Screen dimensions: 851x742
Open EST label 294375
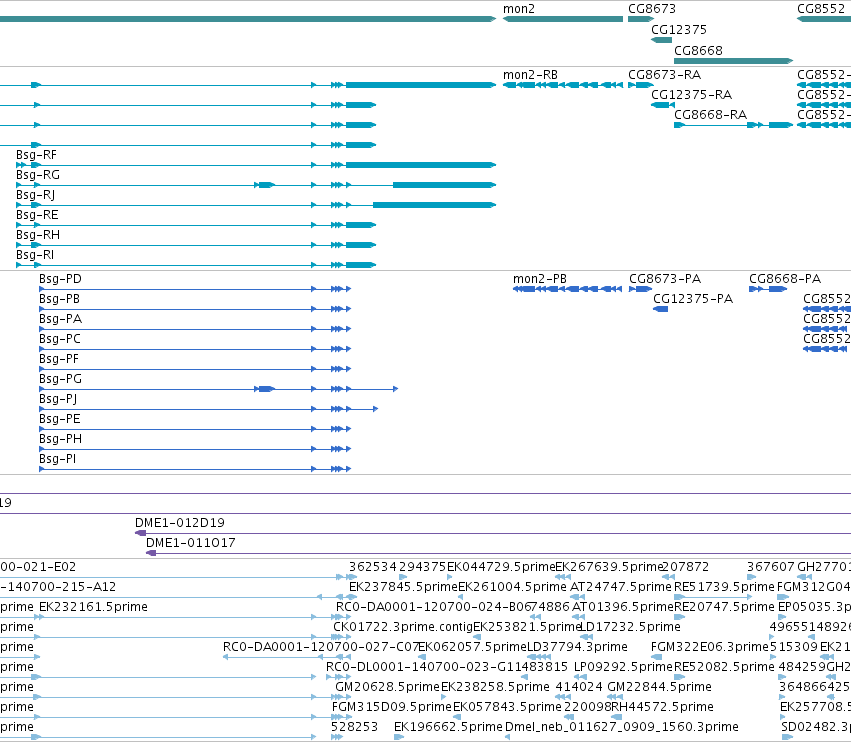point(422,567)
